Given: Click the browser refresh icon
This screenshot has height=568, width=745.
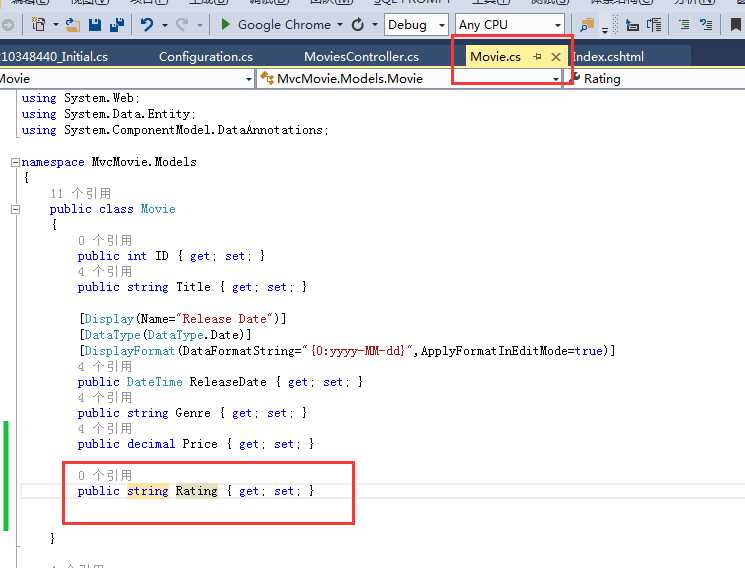Looking at the screenshot, I should (358, 24).
